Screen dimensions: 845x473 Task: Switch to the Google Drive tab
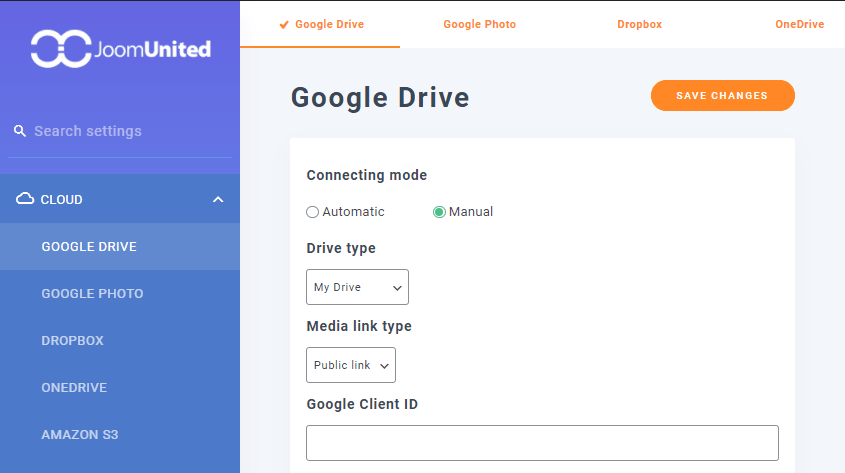(x=320, y=24)
